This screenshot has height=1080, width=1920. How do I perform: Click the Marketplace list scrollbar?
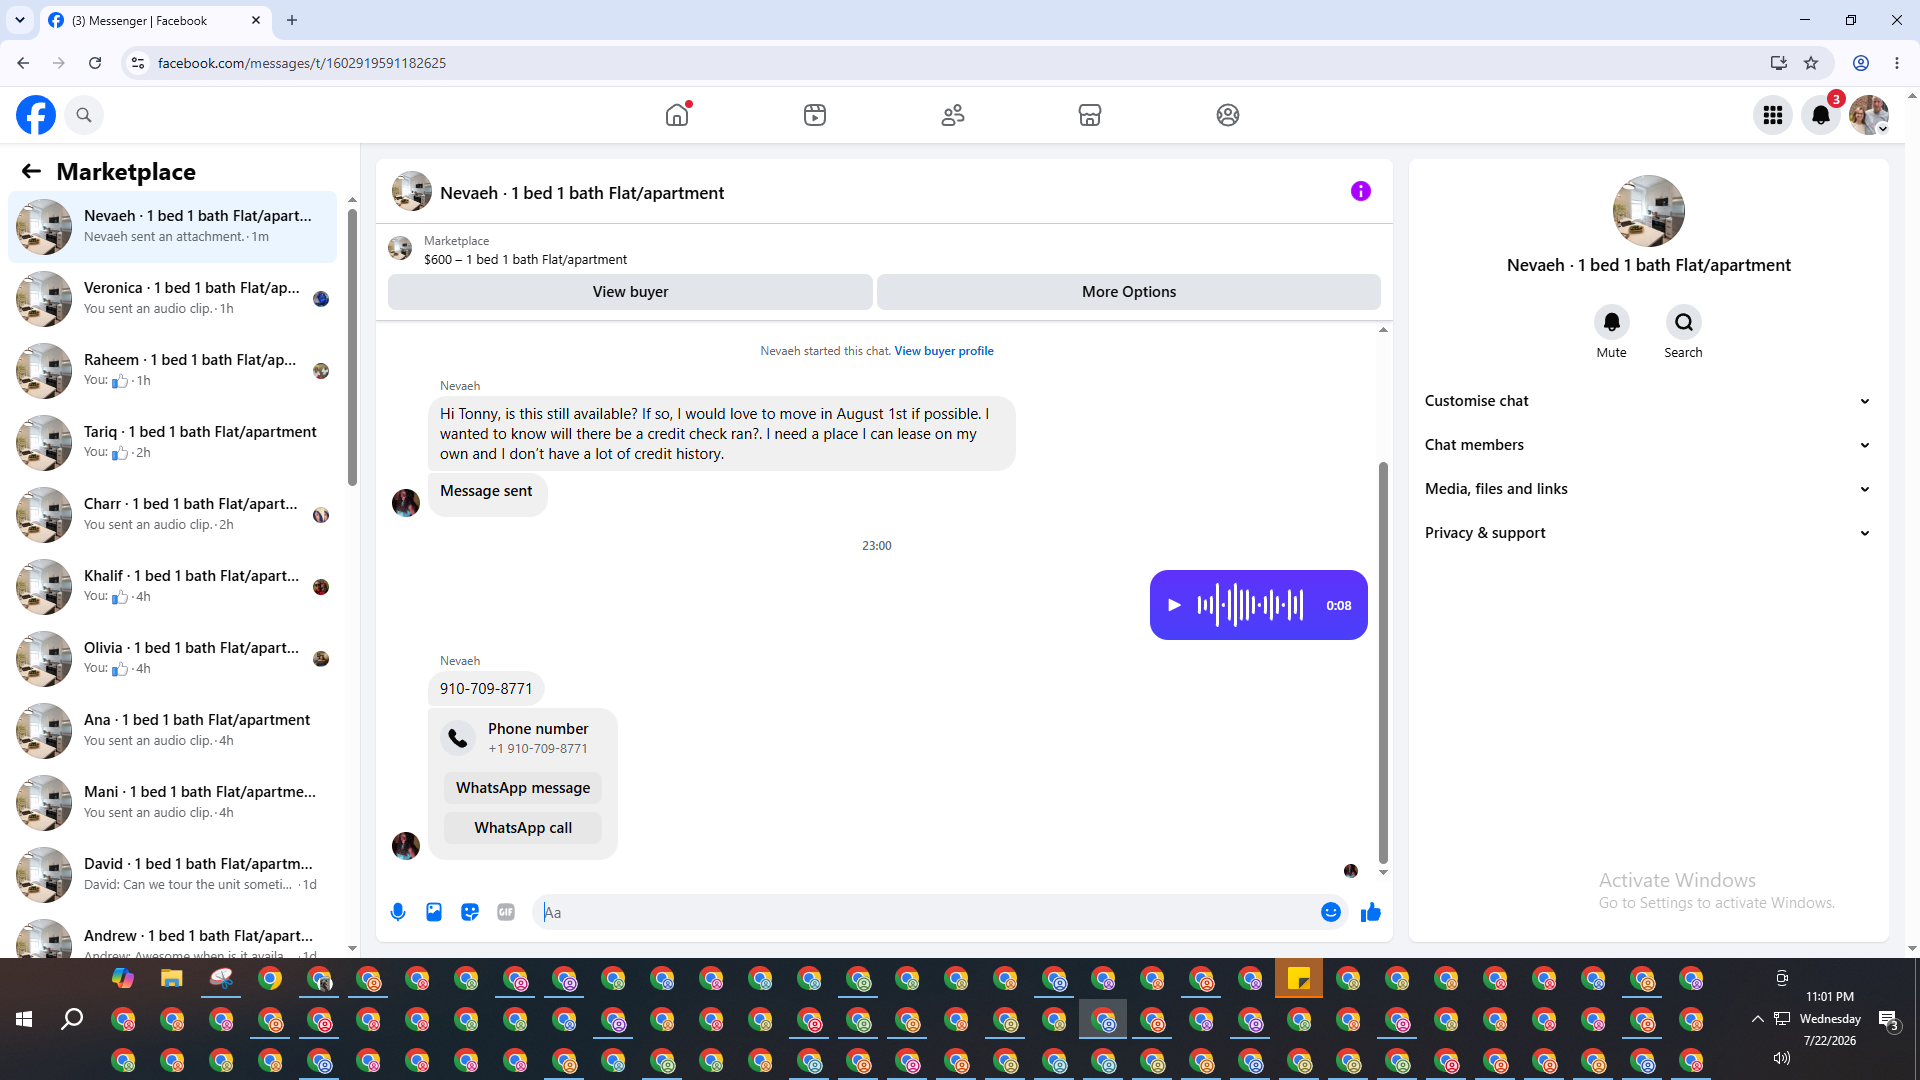(x=352, y=346)
